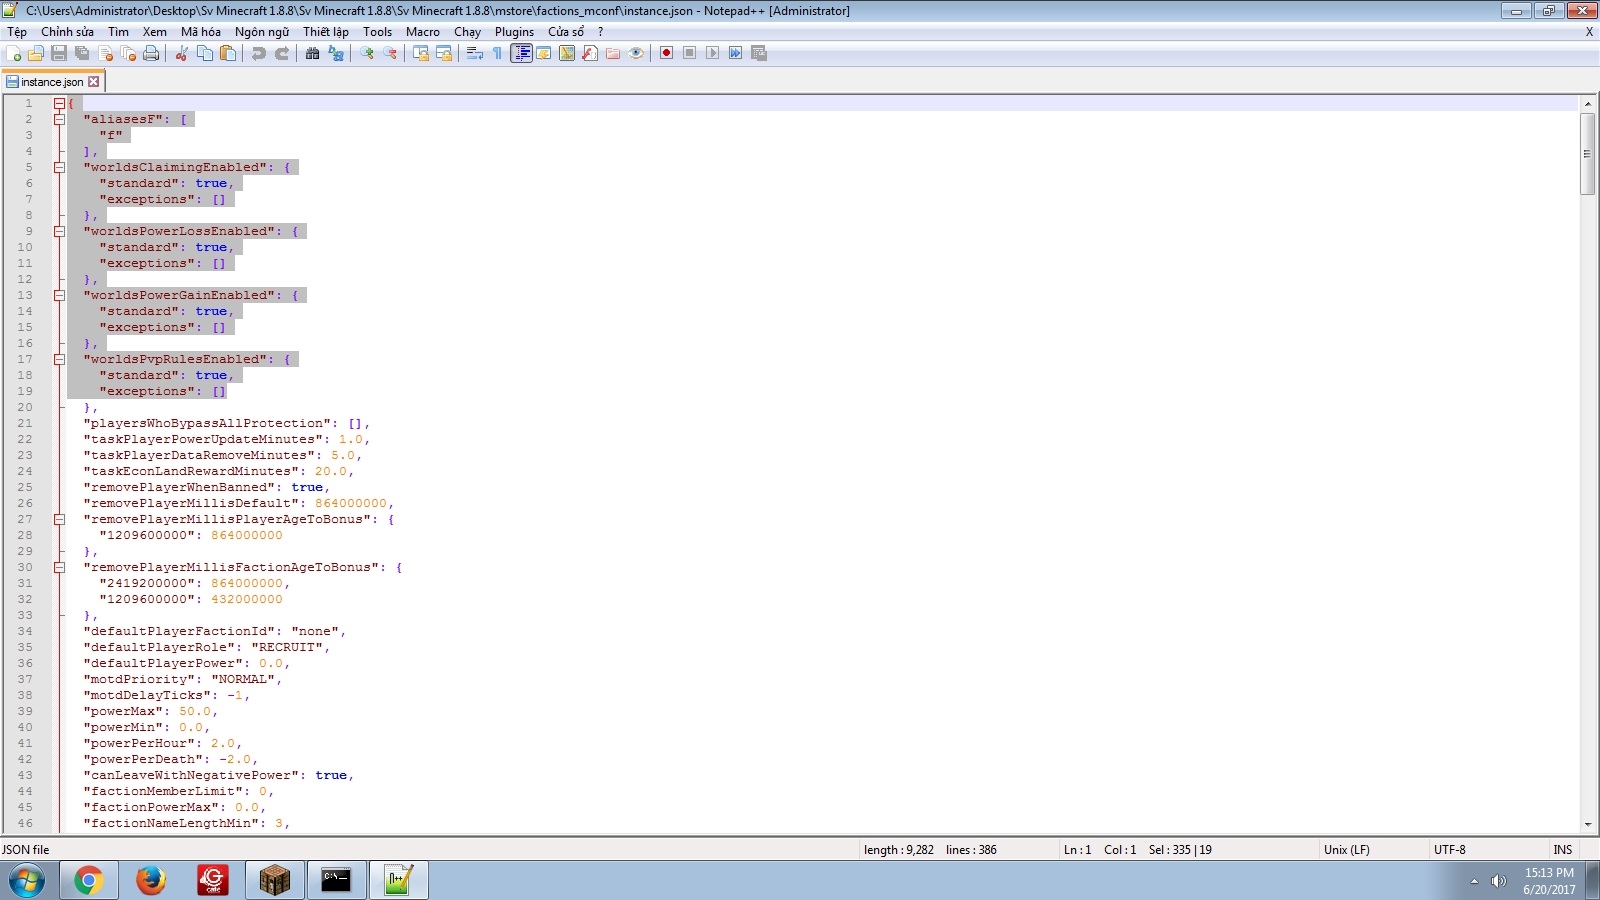
Task: Collapse the removePlayerMillisFactionAgeToBonus block
Action: [59, 567]
